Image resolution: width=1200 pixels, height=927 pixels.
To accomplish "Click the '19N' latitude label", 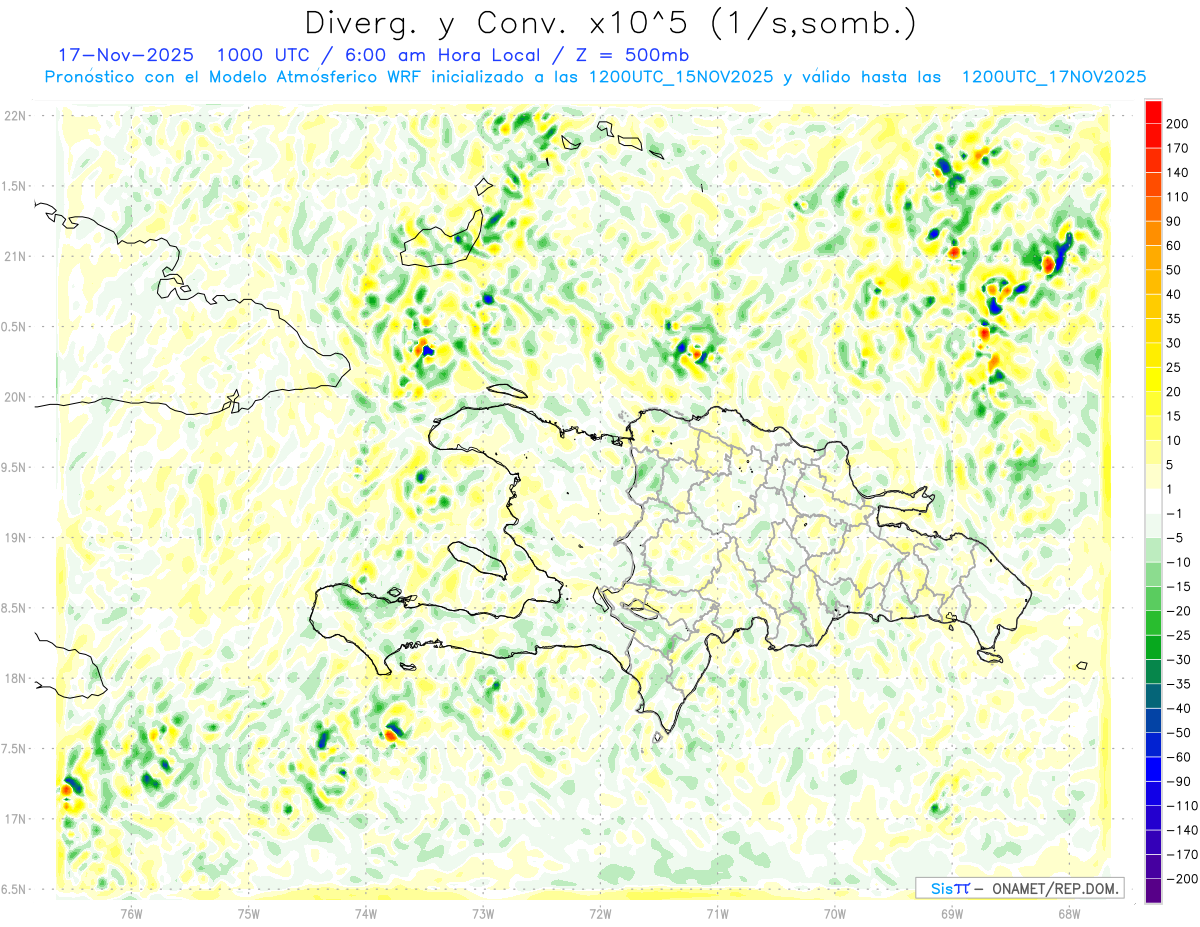I will tap(14, 538).
